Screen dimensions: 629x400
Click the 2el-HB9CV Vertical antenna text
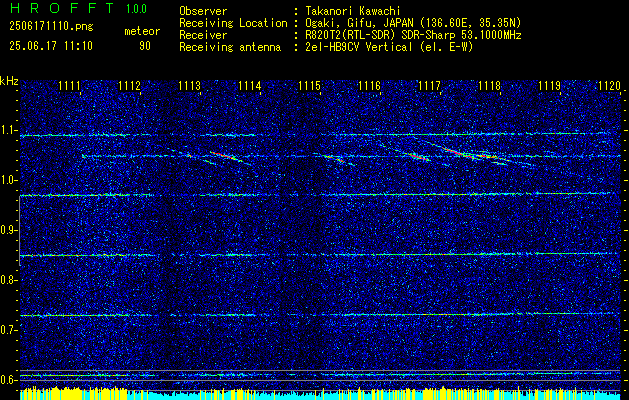pos(390,47)
